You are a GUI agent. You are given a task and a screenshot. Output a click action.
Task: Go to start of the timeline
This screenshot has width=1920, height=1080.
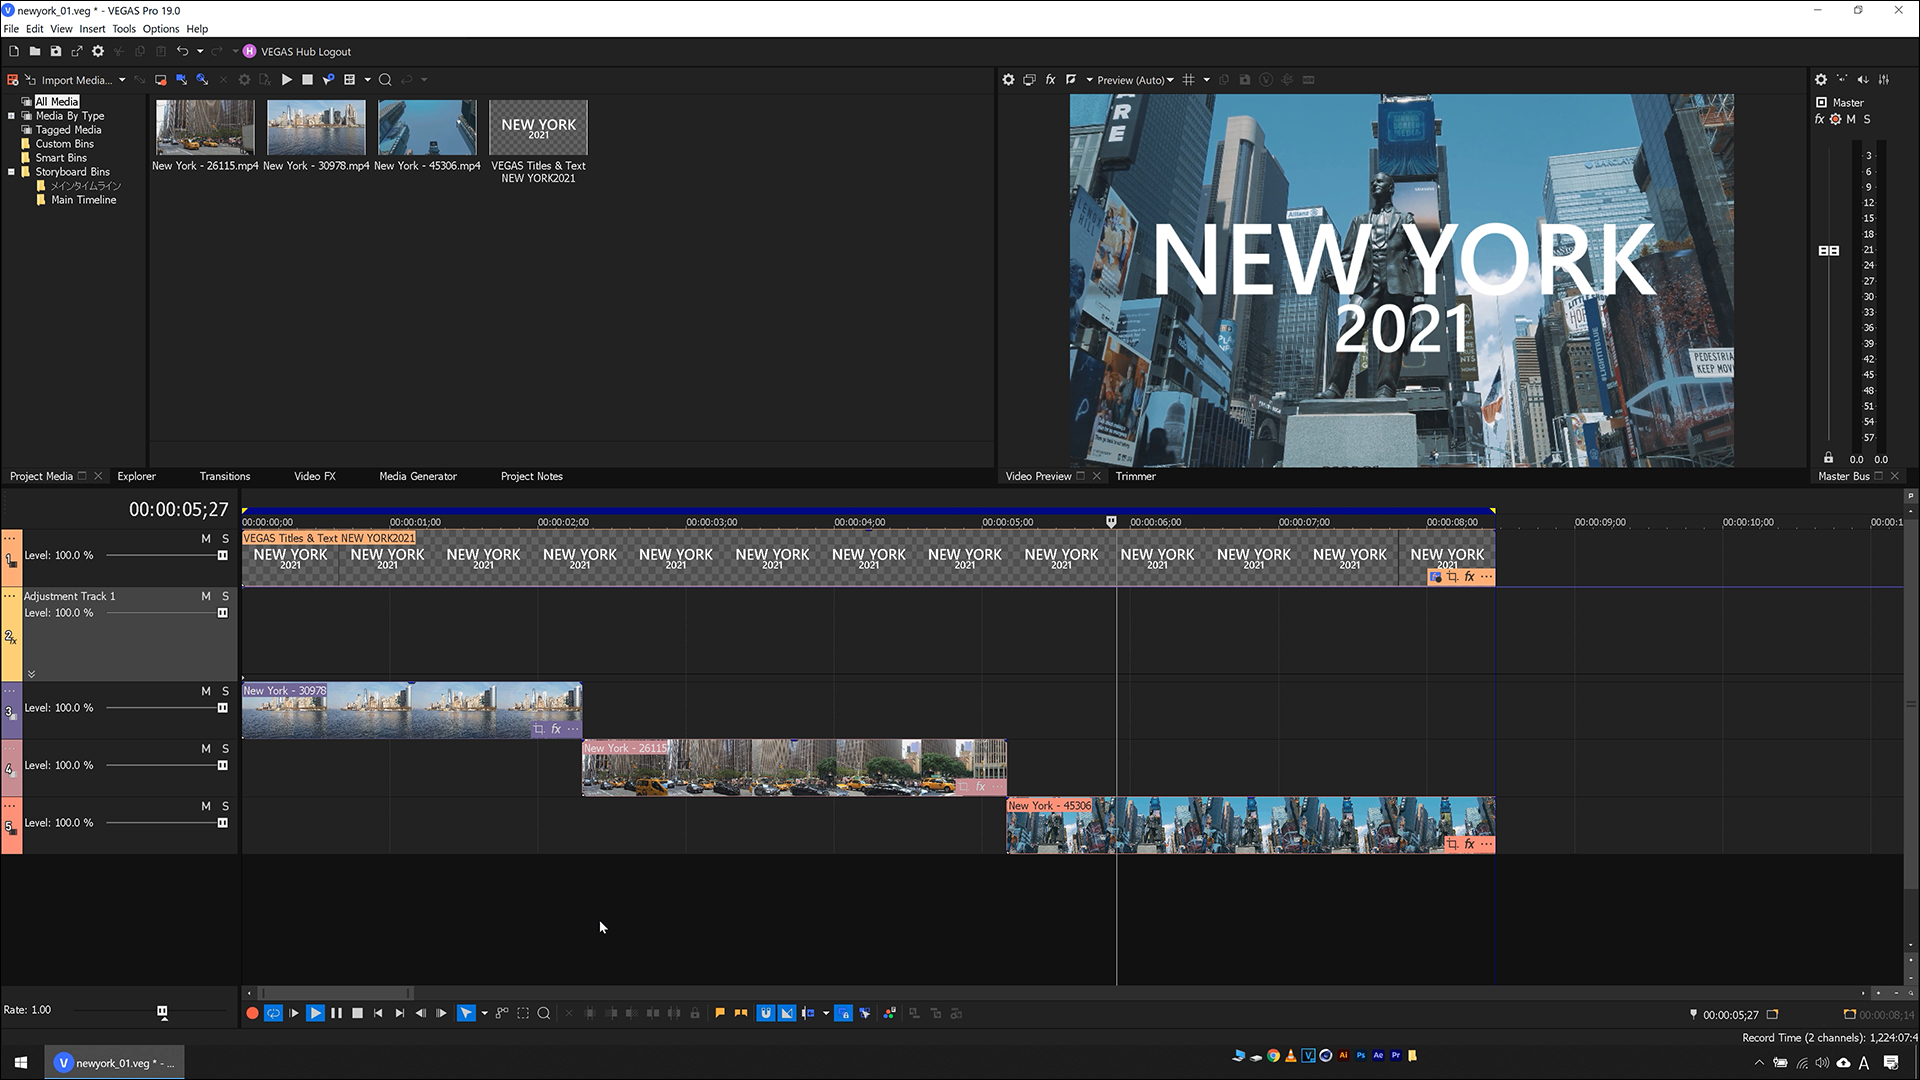pyautogui.click(x=378, y=1013)
